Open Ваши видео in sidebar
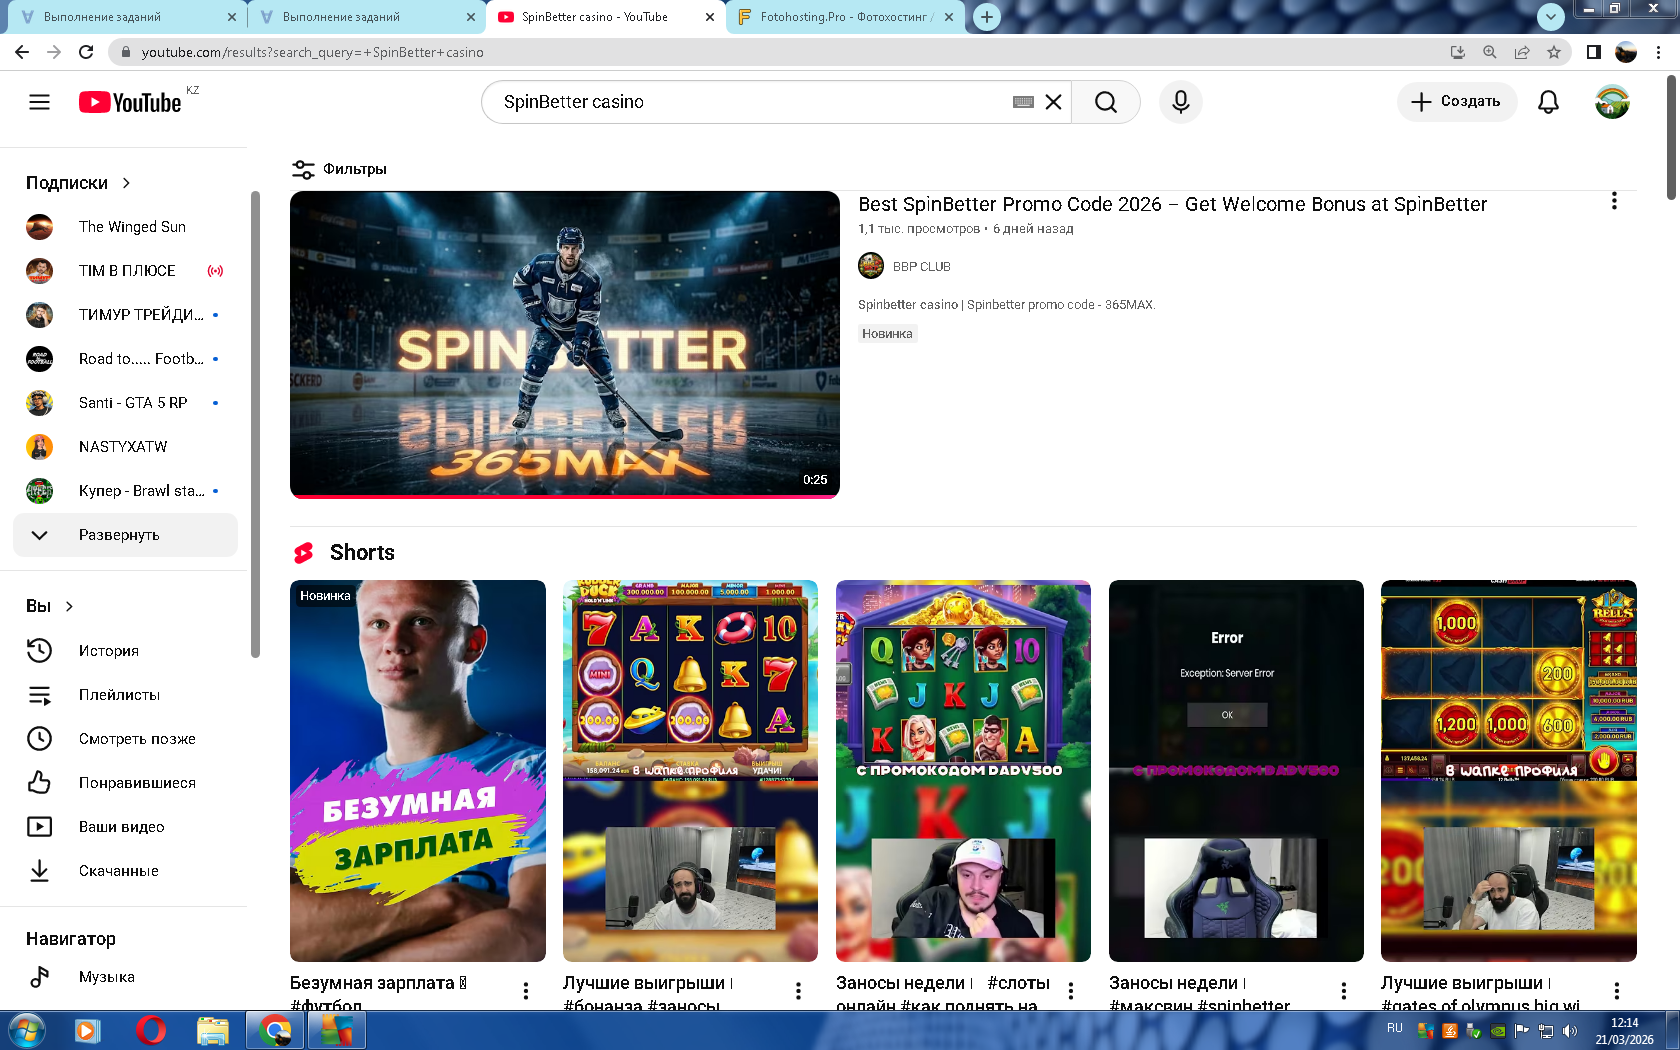The width and height of the screenshot is (1680, 1050). click(126, 827)
